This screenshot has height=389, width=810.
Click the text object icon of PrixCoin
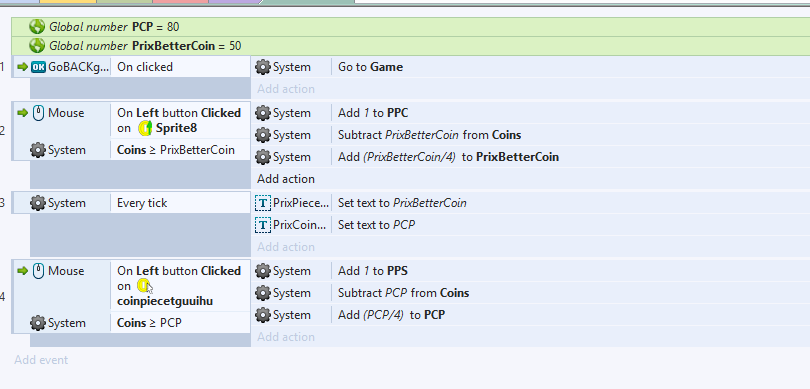[263, 225]
